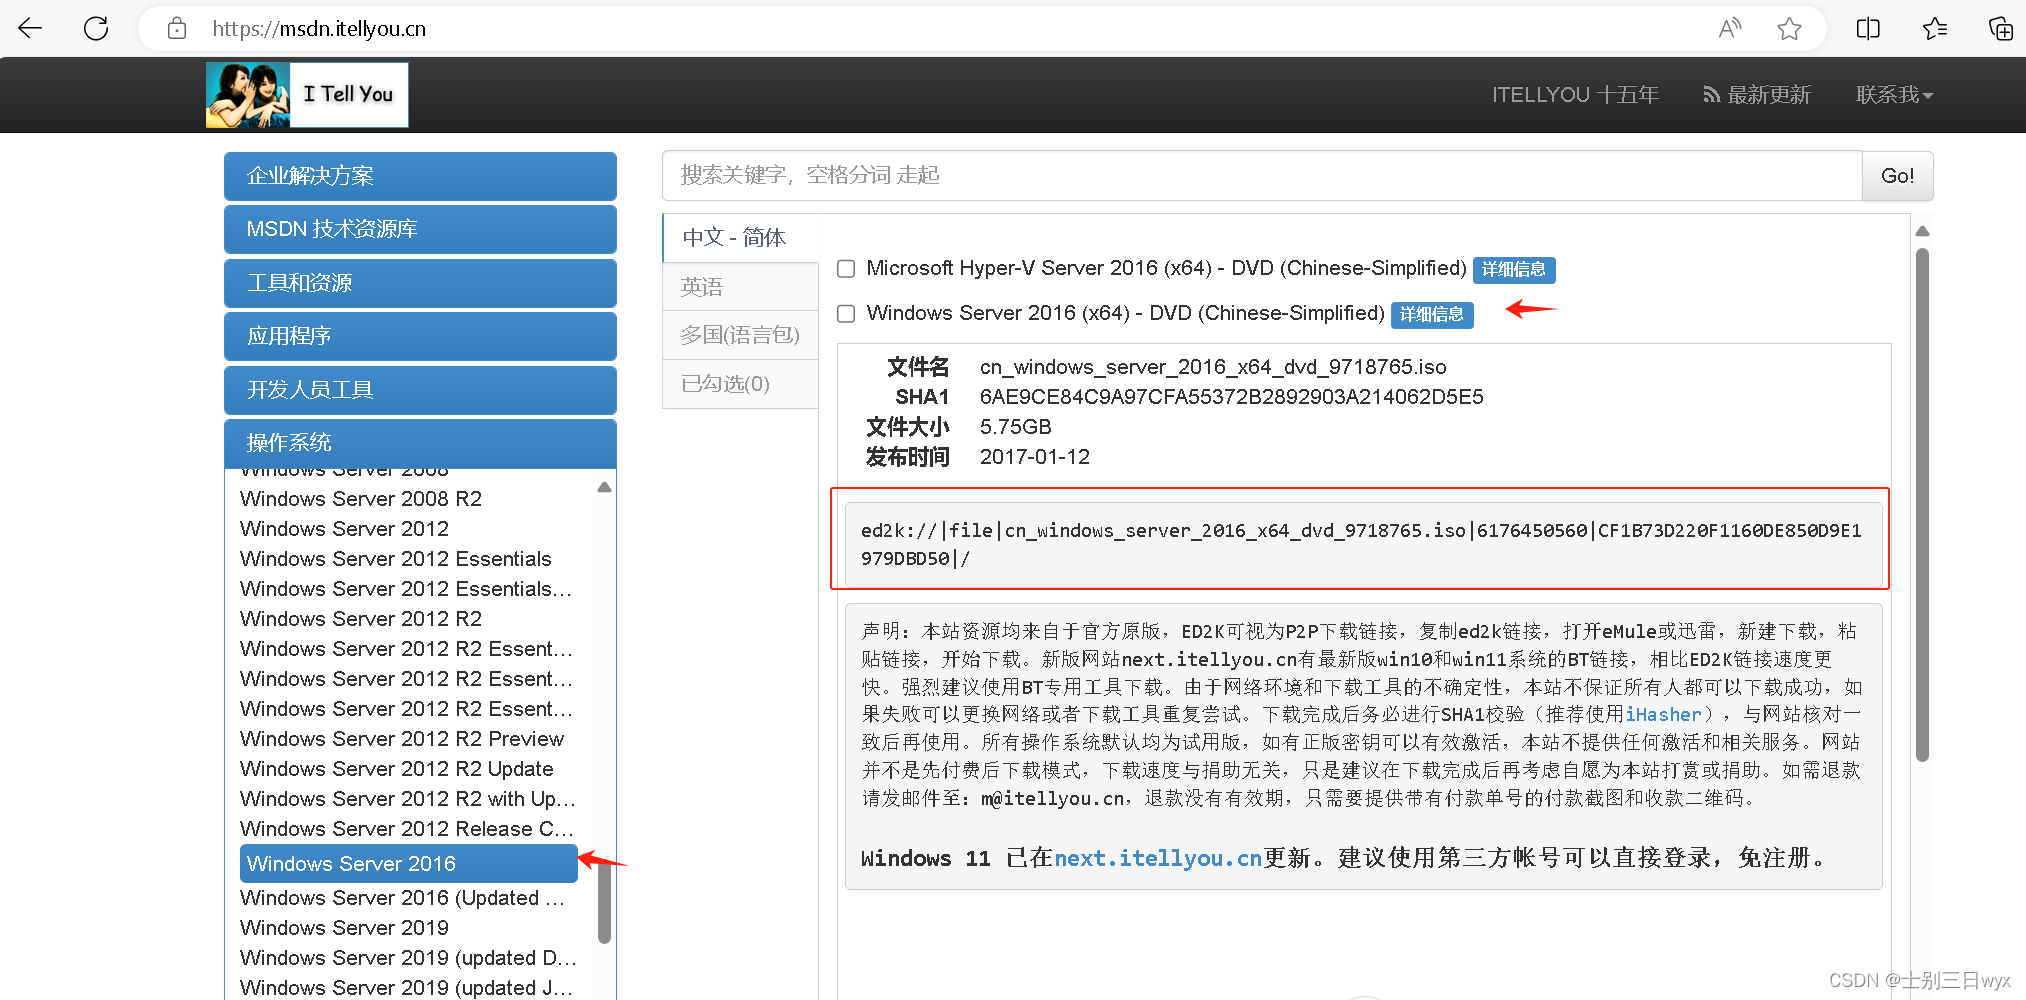Open the Favorites list icon

pos(1935,28)
